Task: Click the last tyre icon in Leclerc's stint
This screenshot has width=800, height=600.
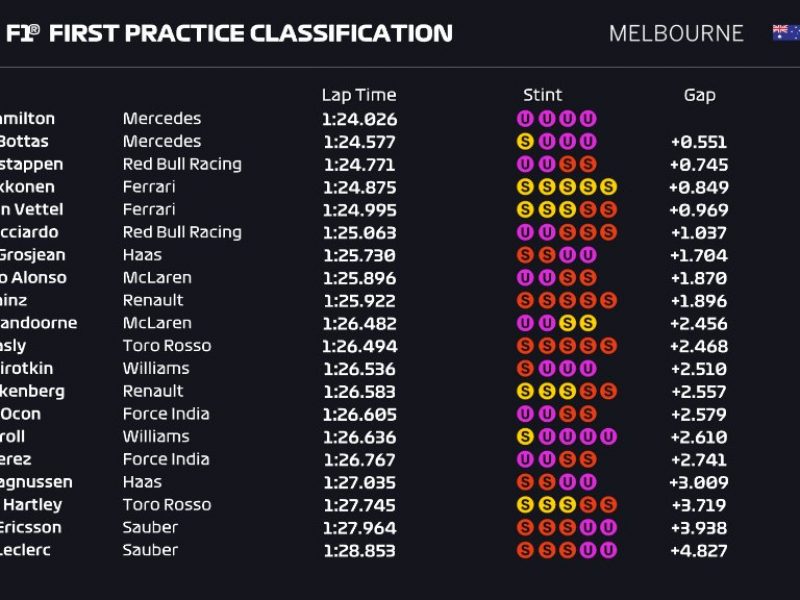Action: pyautogui.click(x=608, y=550)
